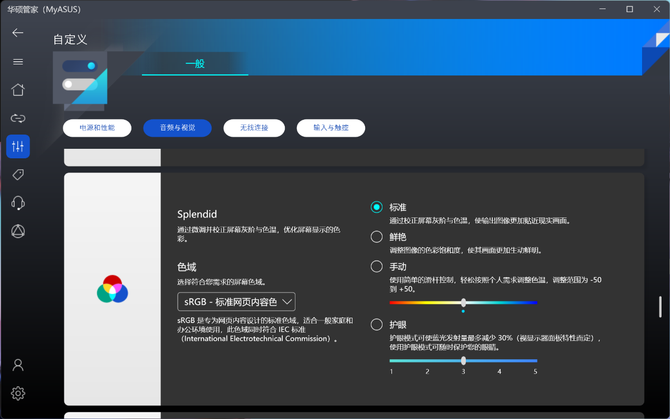Click the Splendid RGB color circles icon

click(112, 289)
